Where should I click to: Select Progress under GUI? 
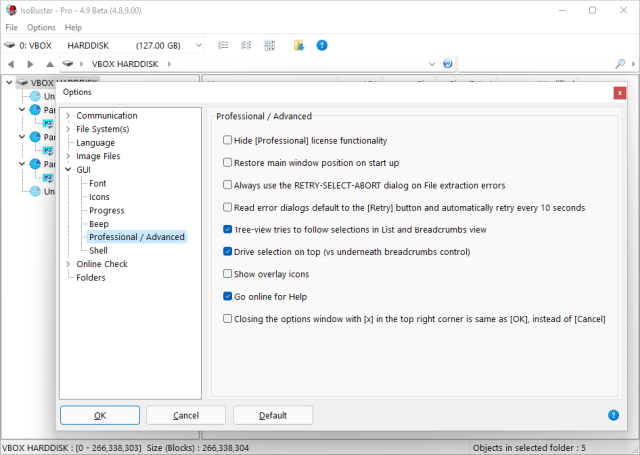[x=107, y=211]
